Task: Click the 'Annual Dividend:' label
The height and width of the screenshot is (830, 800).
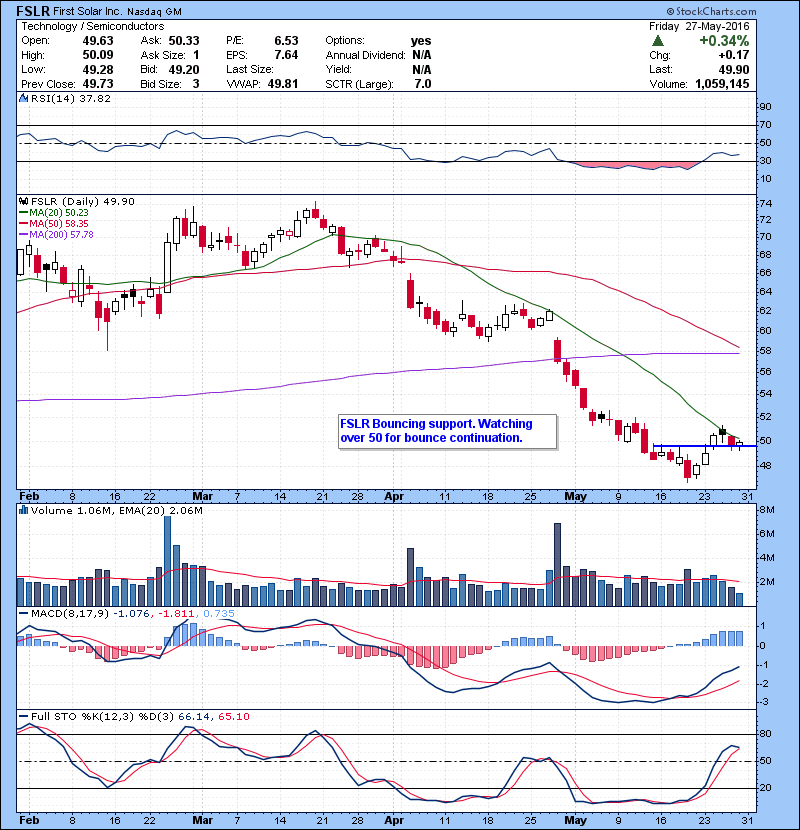Action: pos(365,55)
